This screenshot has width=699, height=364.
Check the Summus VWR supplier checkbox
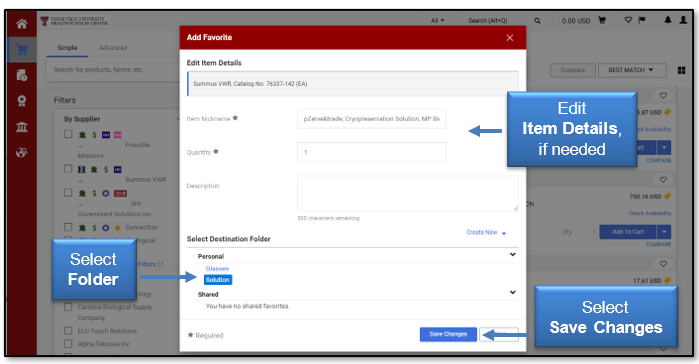(x=68, y=169)
